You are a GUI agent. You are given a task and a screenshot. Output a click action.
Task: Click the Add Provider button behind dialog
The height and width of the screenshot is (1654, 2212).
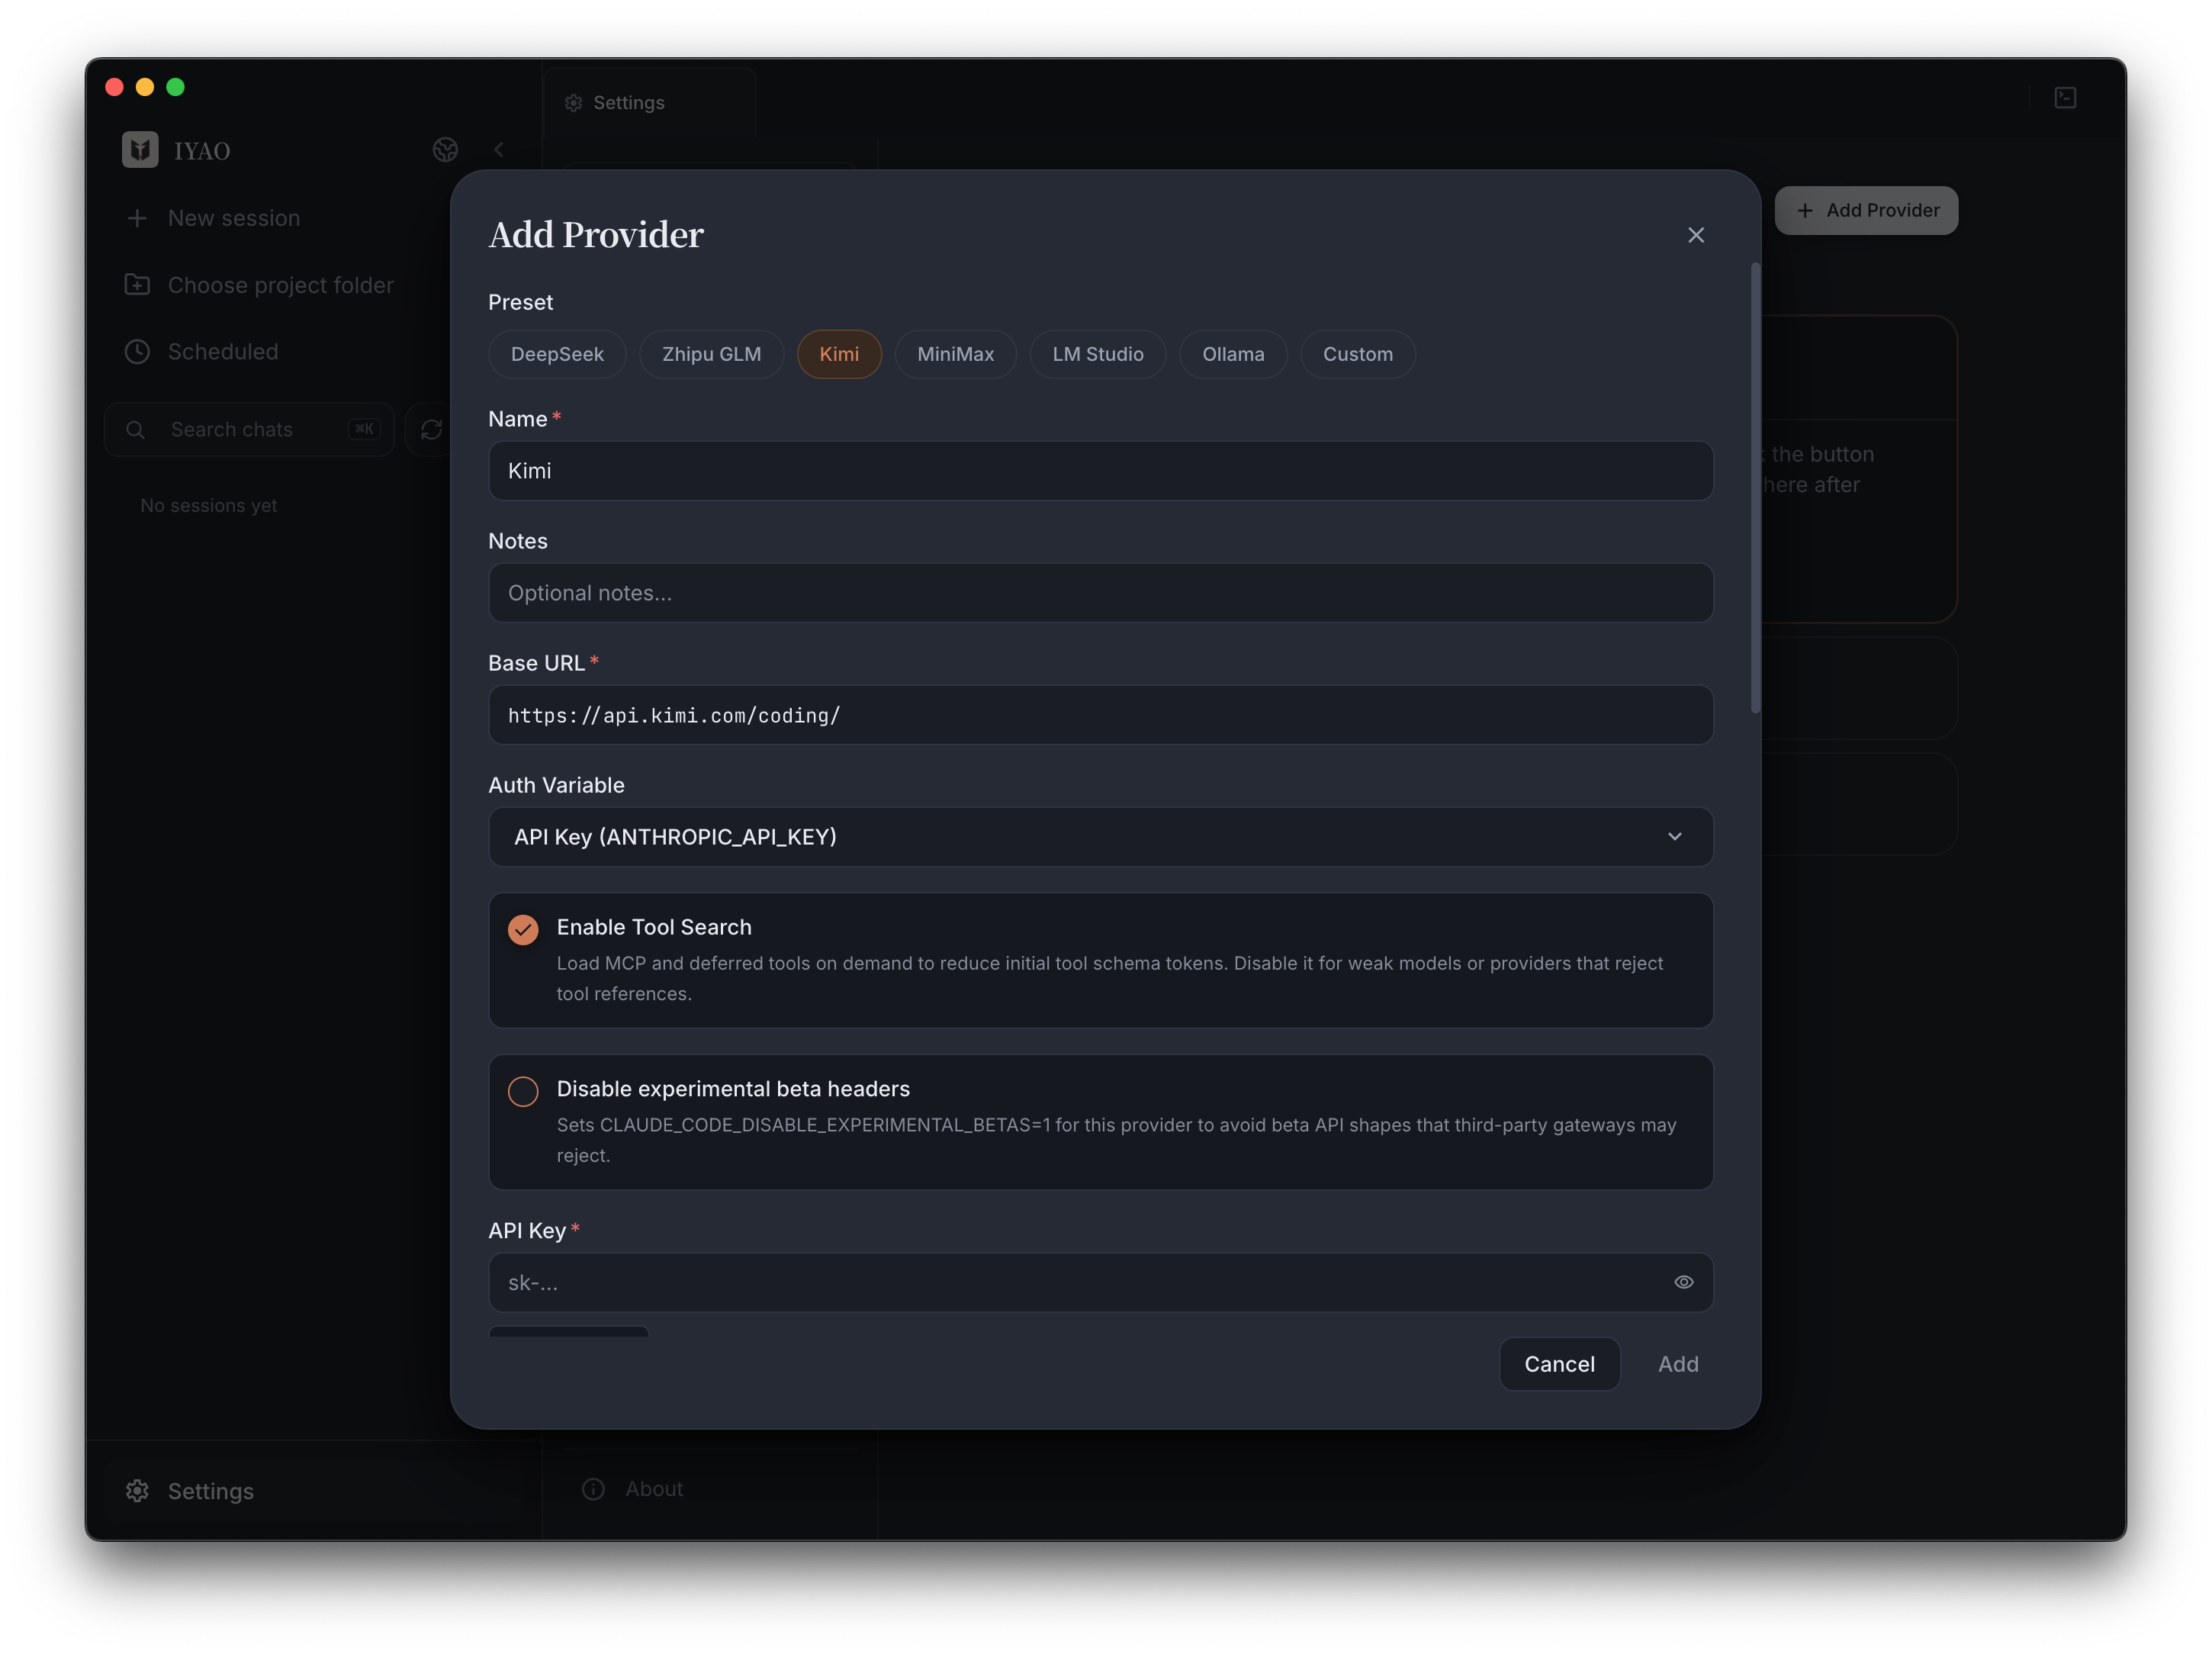pyautogui.click(x=1866, y=210)
